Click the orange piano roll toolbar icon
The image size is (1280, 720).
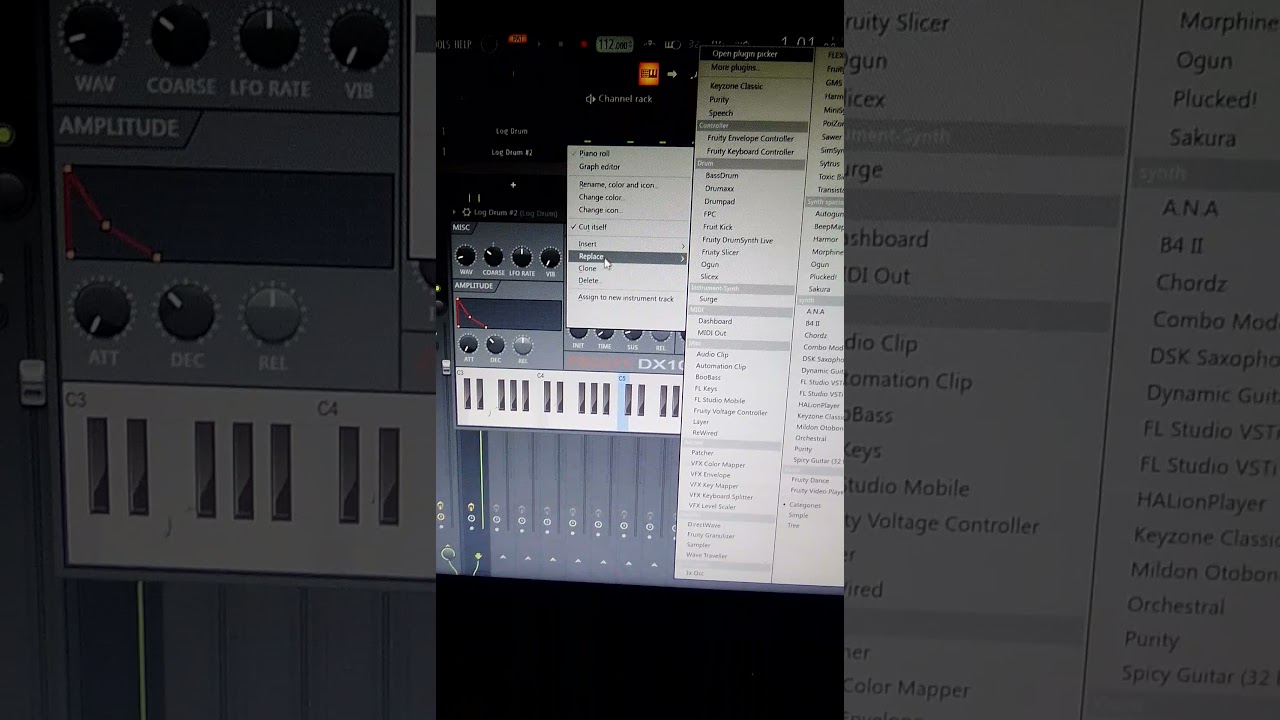coord(649,74)
